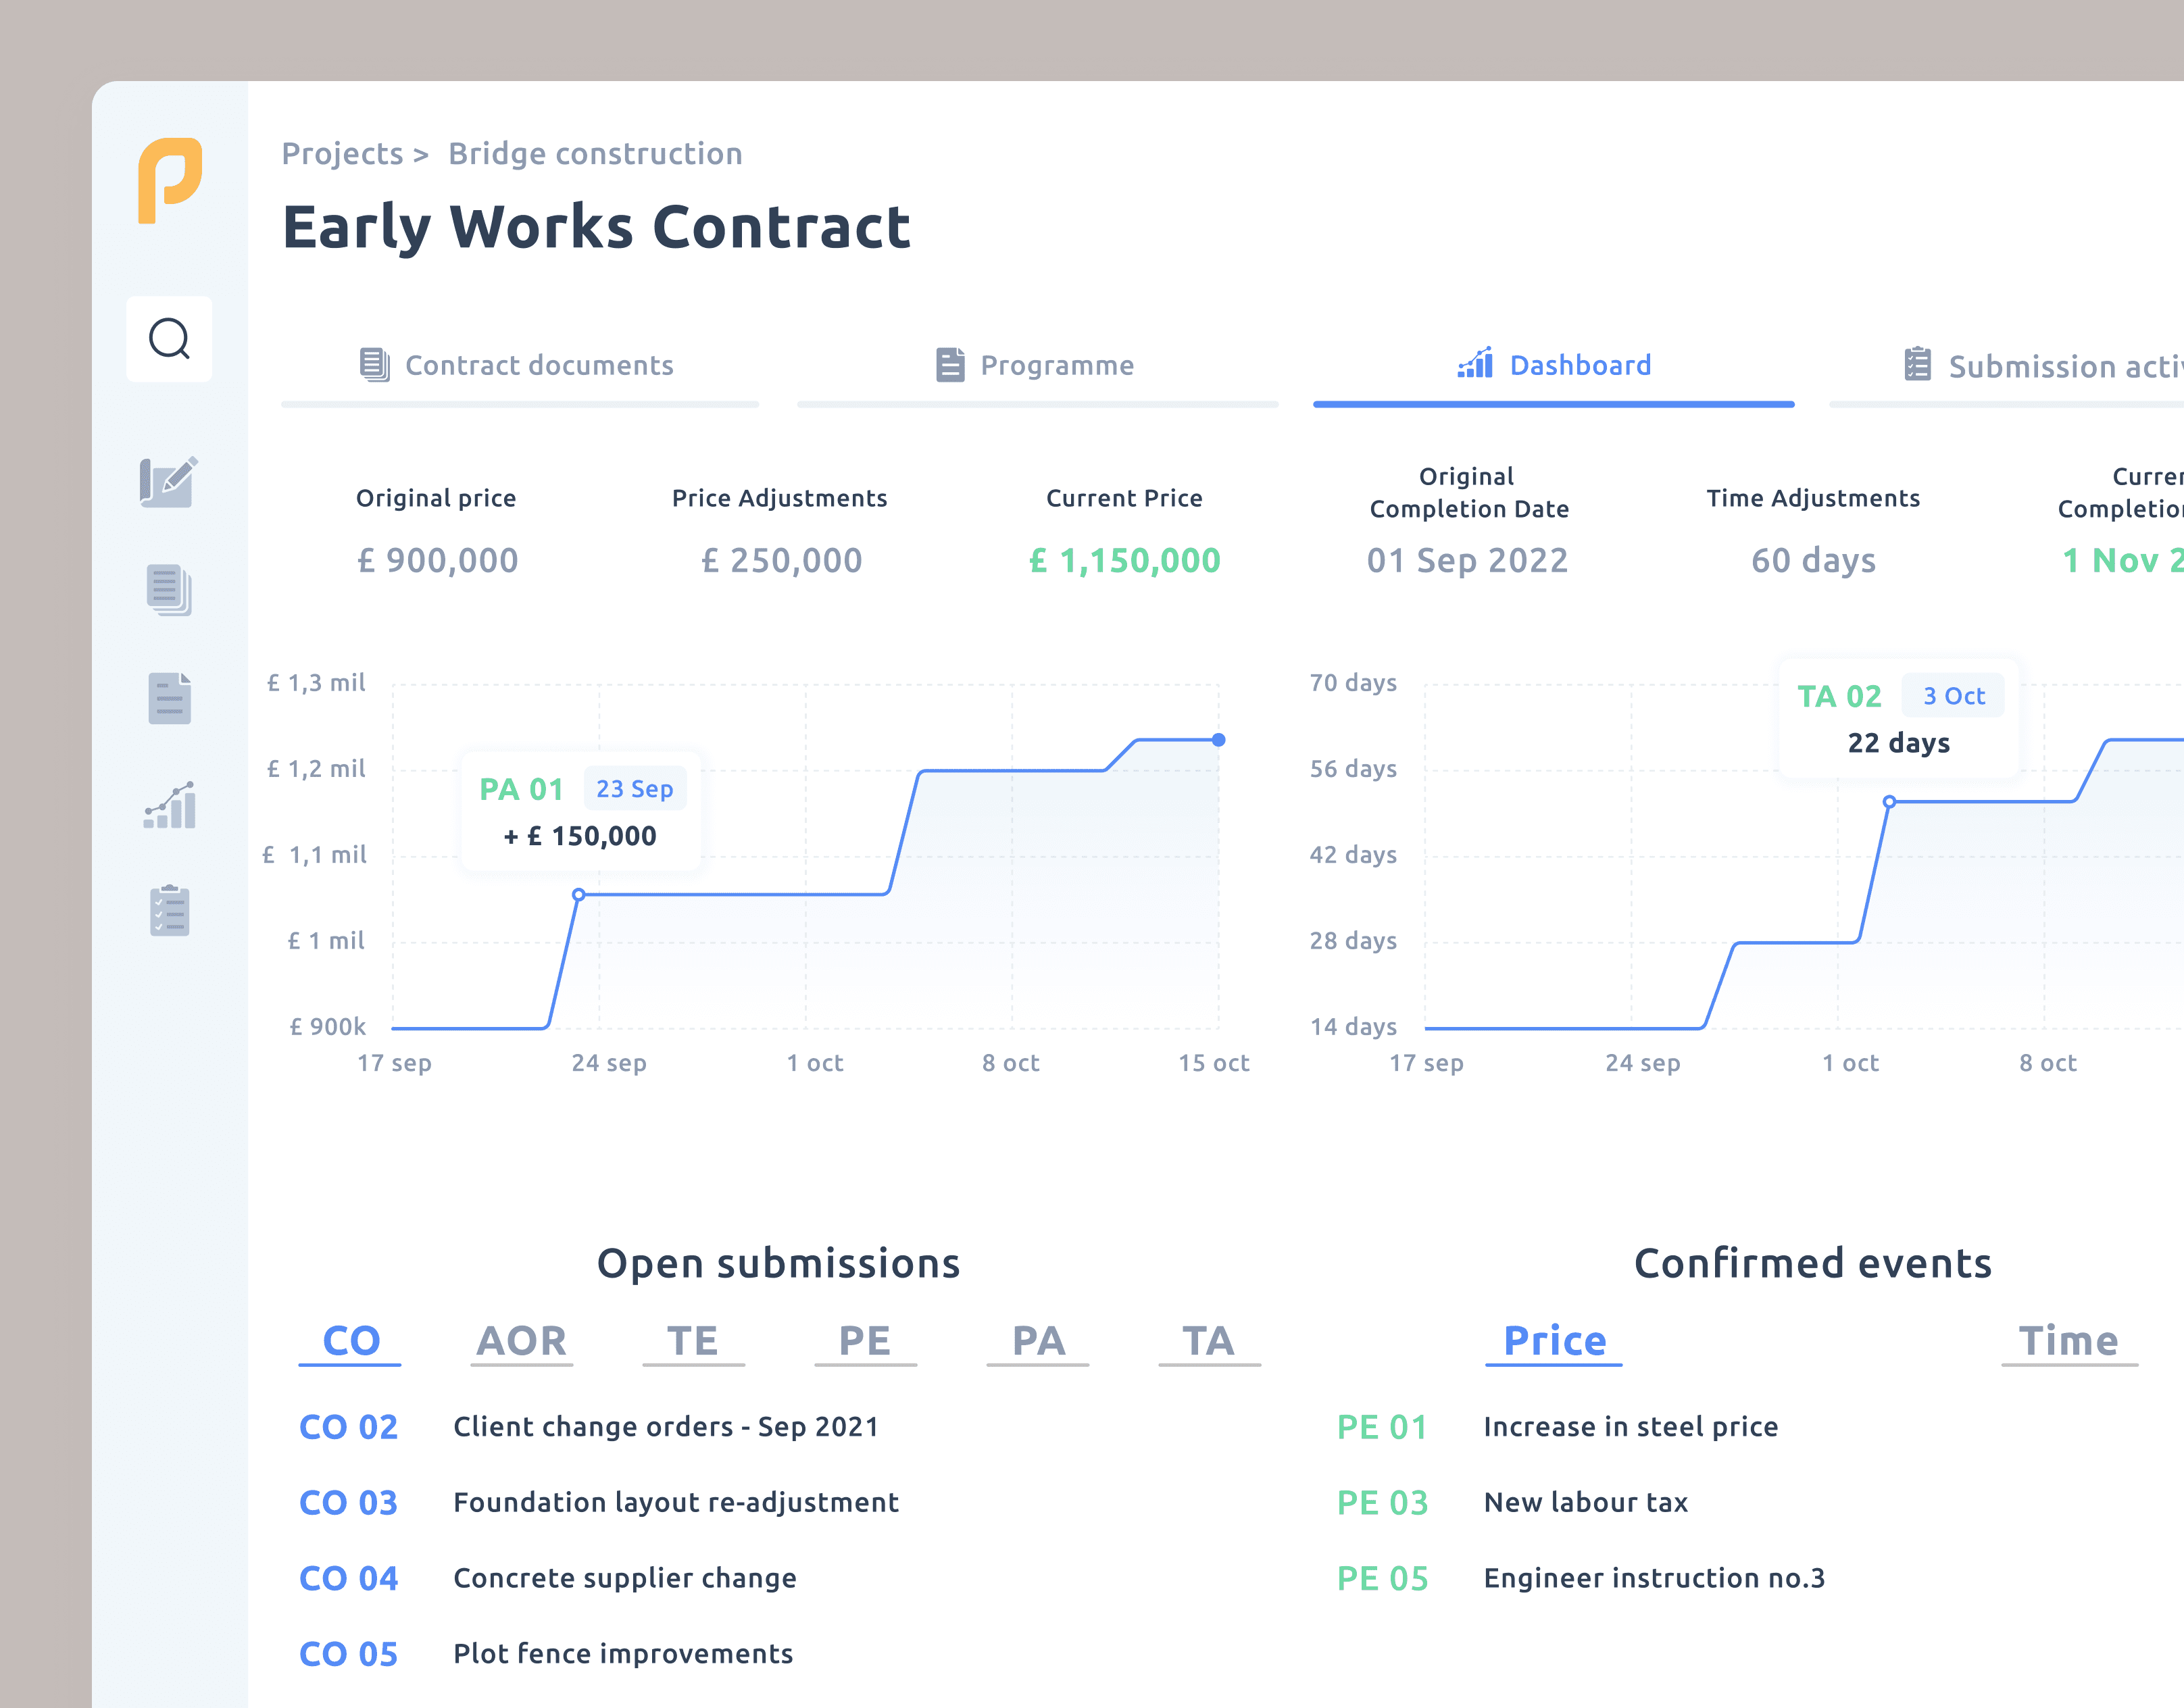Click the PA 01 tooltip label

coord(521,789)
